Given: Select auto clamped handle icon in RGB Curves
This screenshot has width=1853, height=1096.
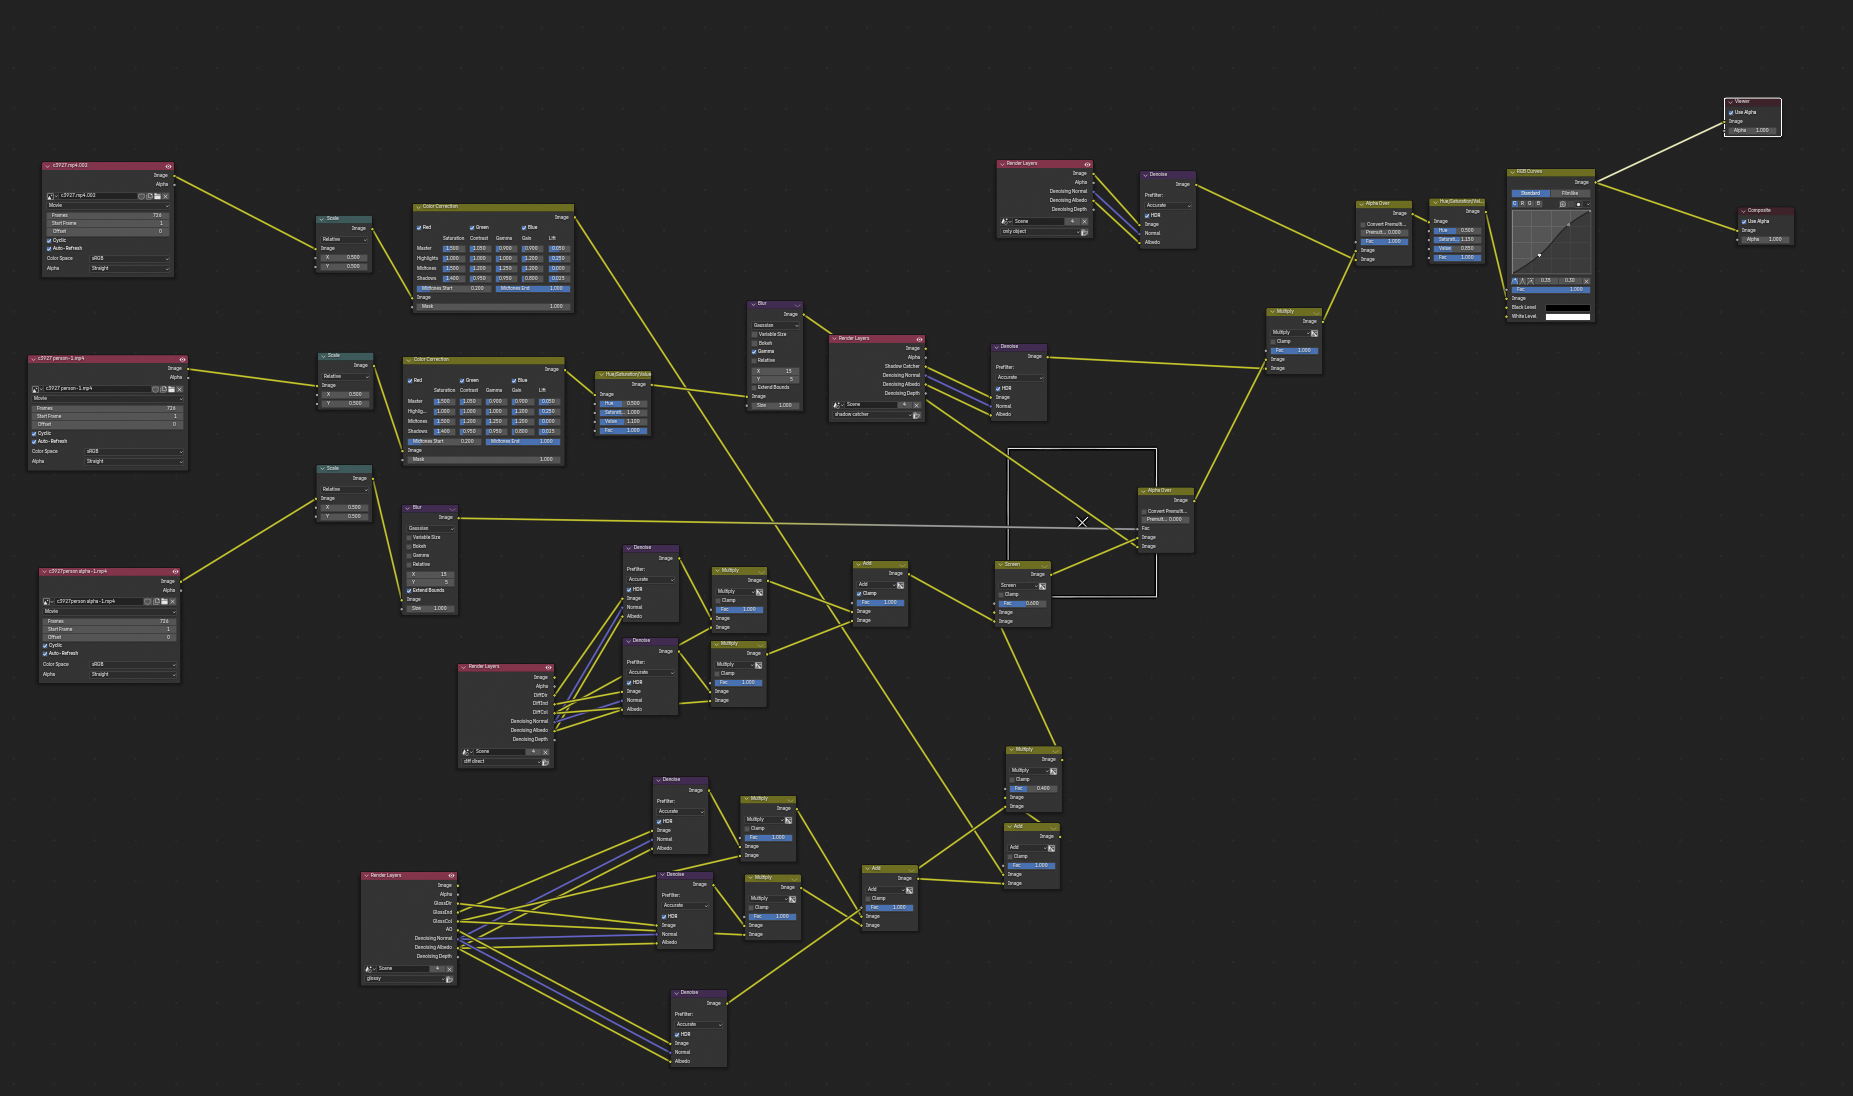Looking at the screenshot, I should click(1530, 281).
